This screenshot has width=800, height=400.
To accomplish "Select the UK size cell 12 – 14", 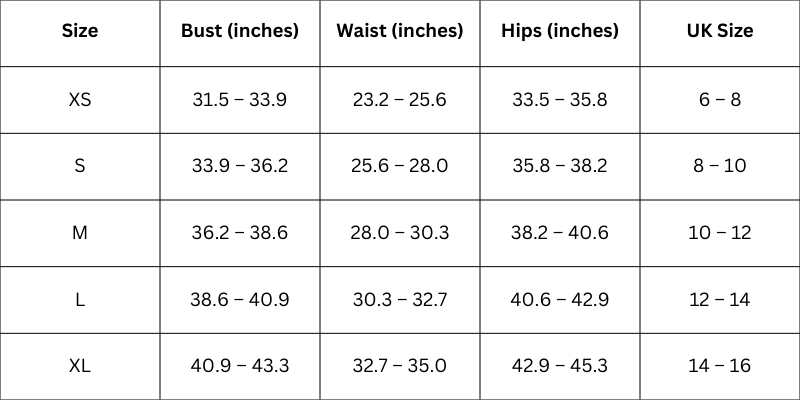I will 720,299.
